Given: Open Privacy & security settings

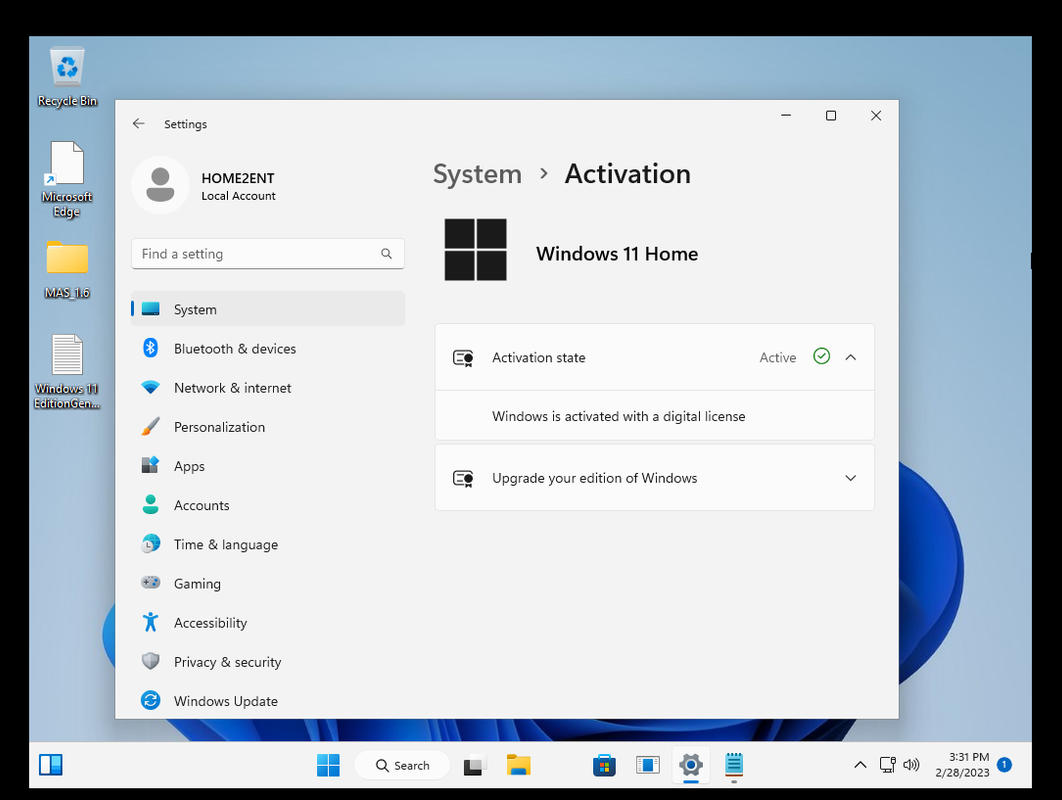Looking at the screenshot, I should point(268,662).
